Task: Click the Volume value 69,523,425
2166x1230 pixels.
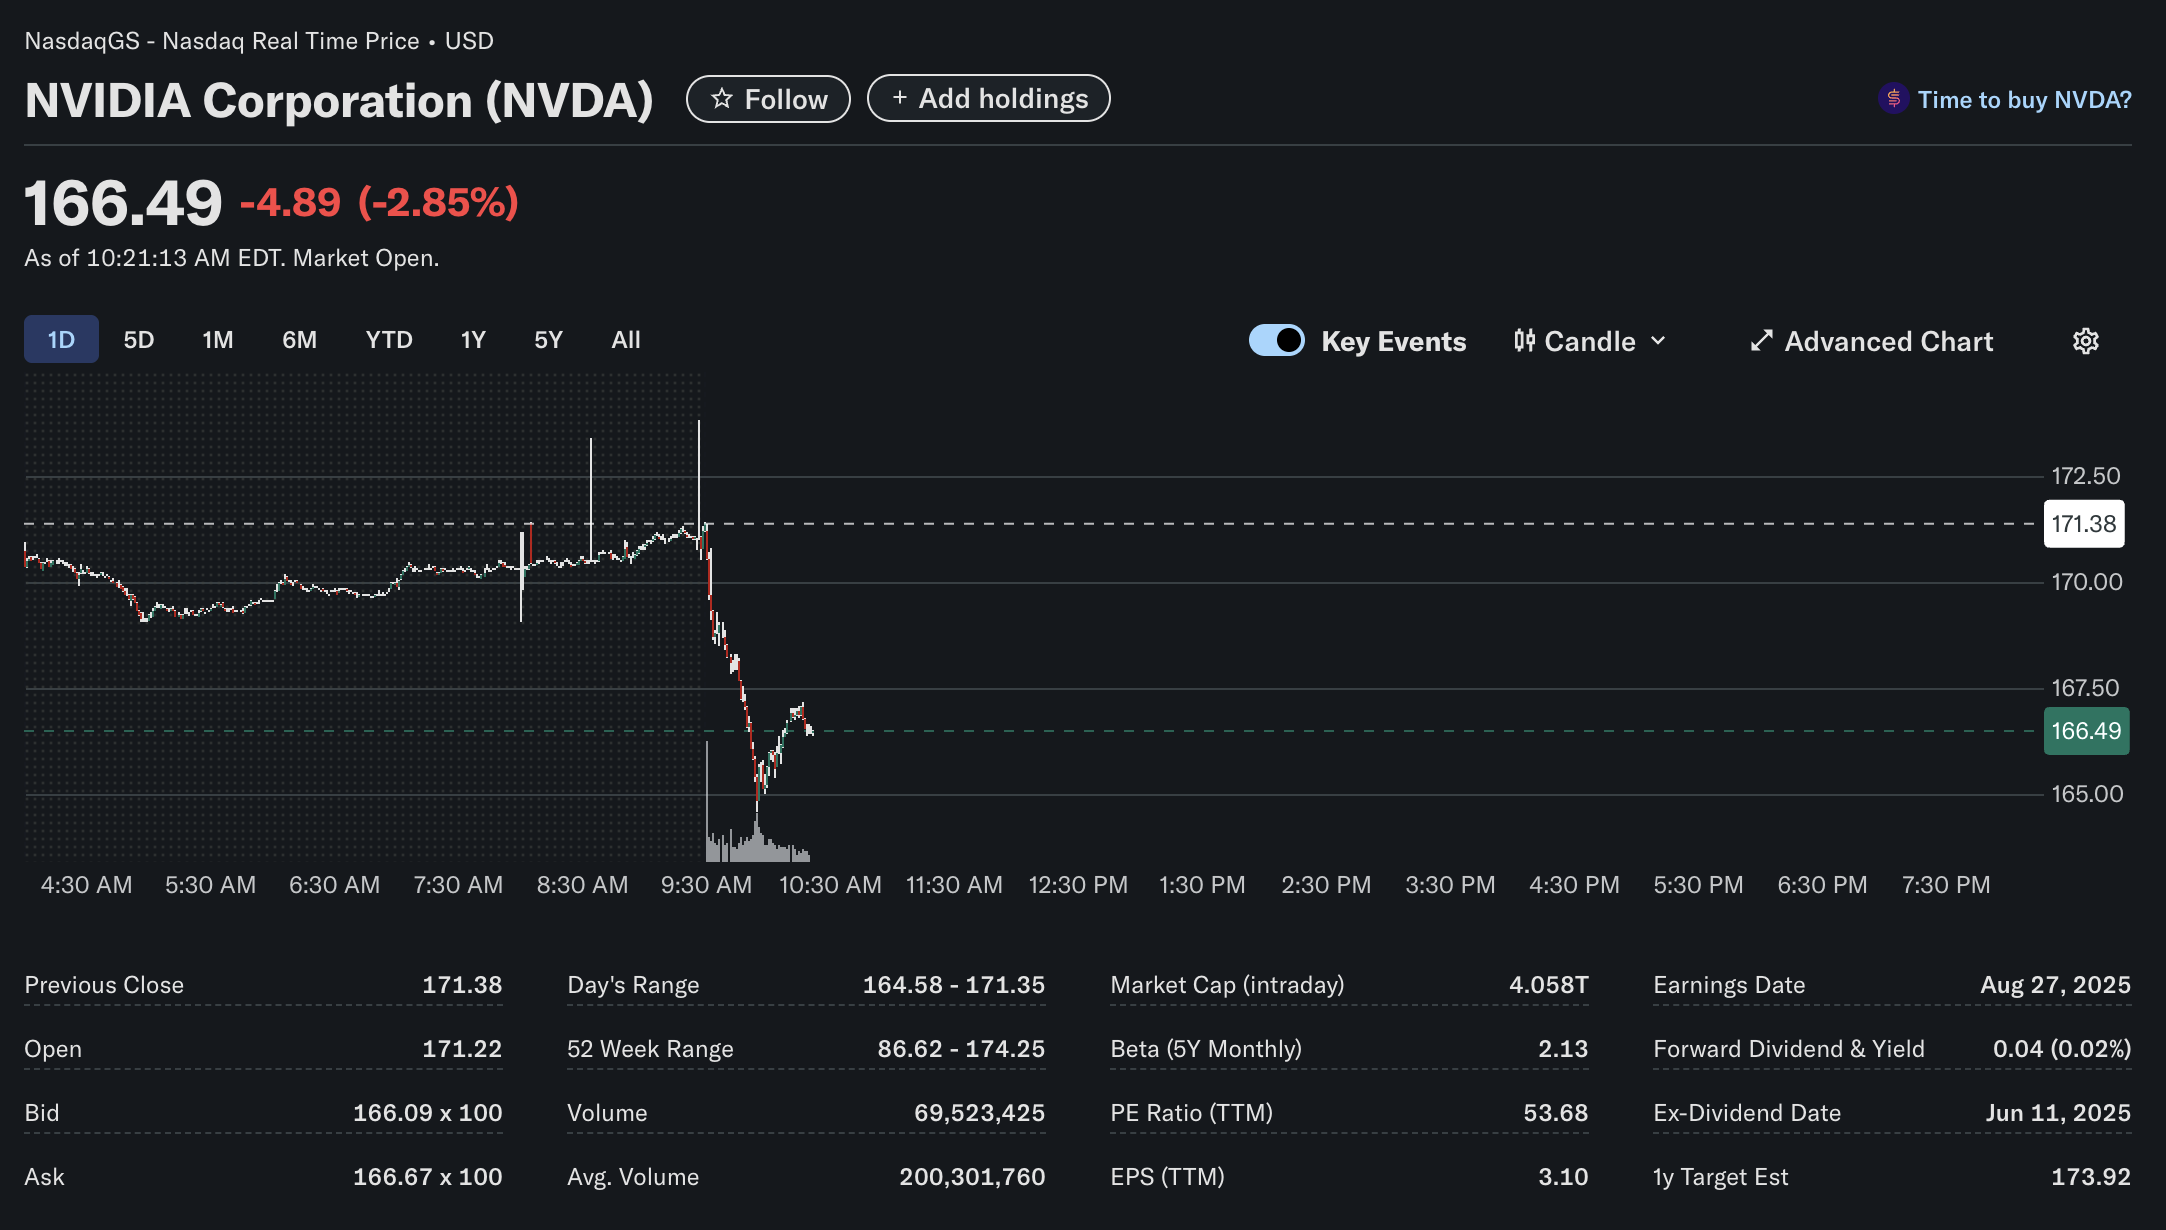Action: 979,1113
